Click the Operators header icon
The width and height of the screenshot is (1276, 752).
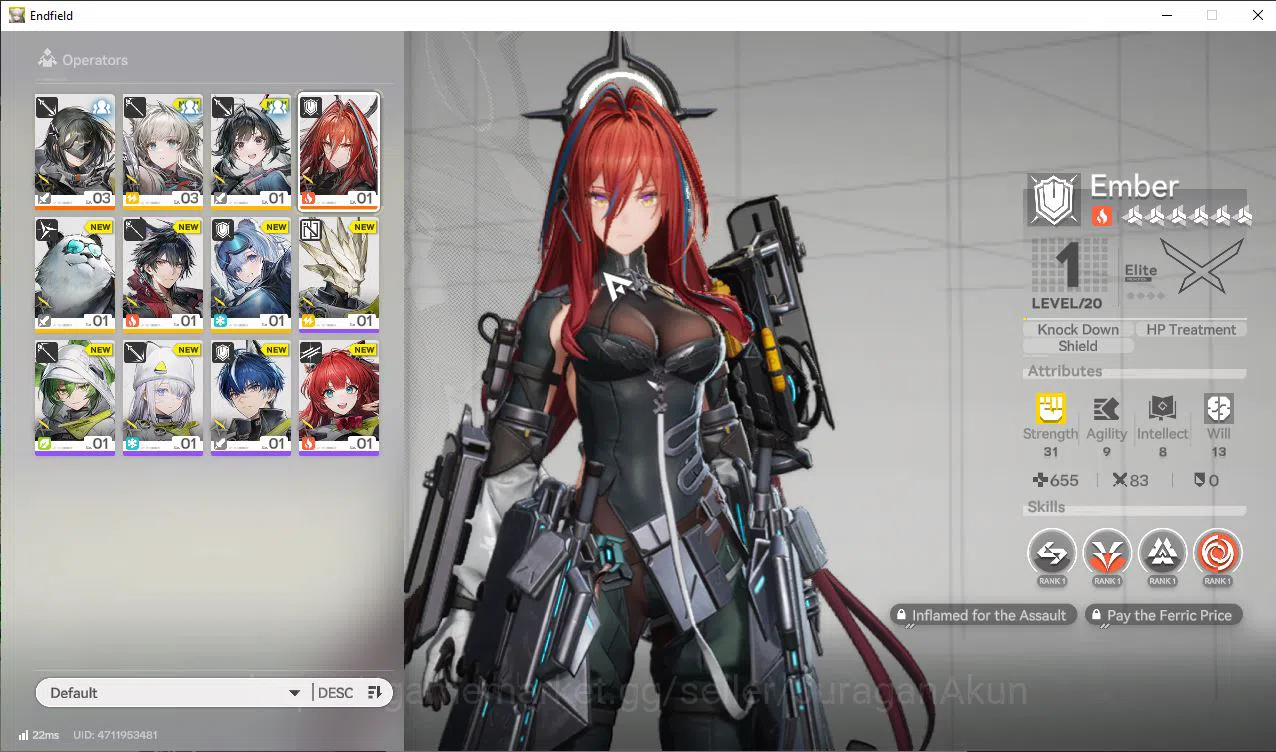(x=47, y=59)
